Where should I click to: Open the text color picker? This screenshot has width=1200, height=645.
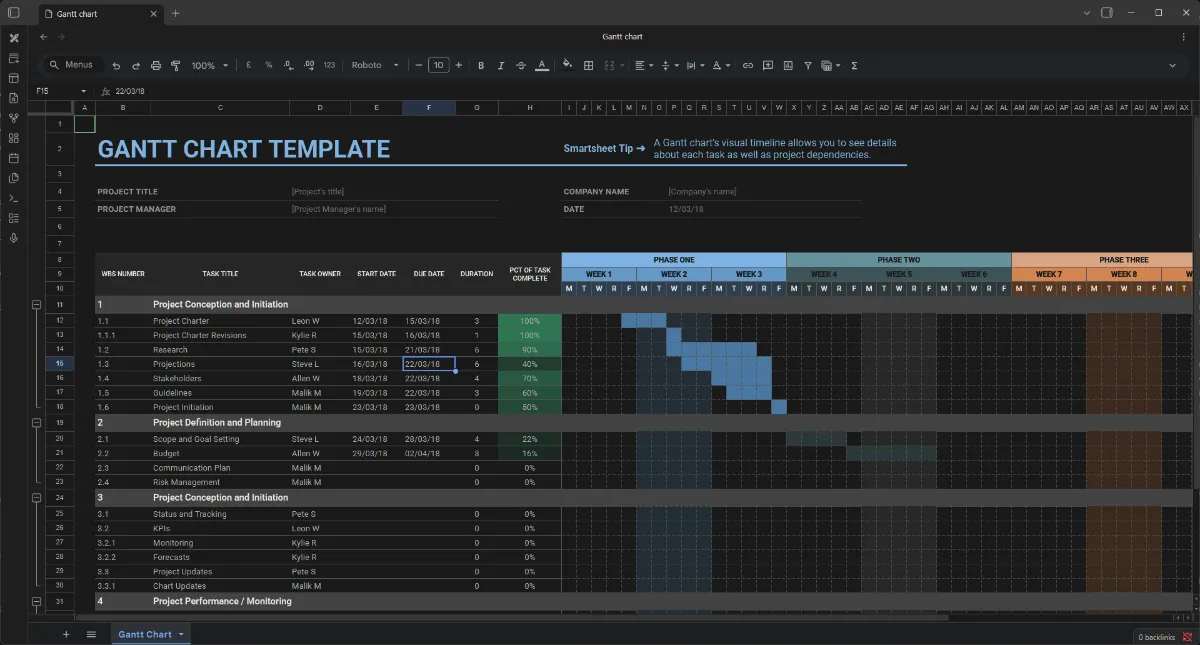click(x=542, y=65)
